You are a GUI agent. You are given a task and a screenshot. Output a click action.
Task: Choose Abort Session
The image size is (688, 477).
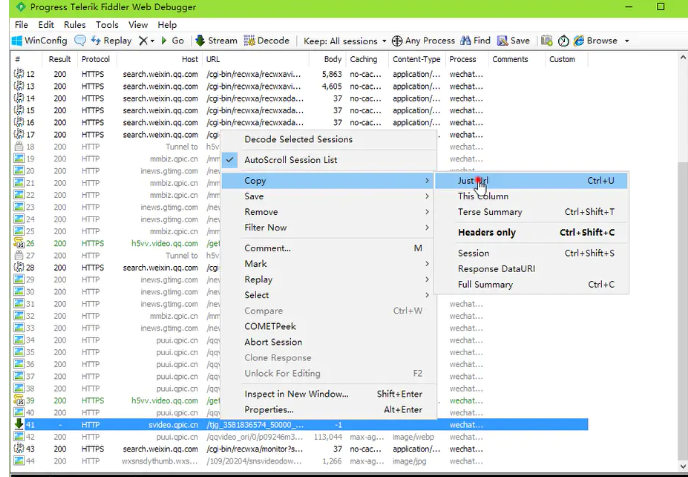tap(329, 342)
